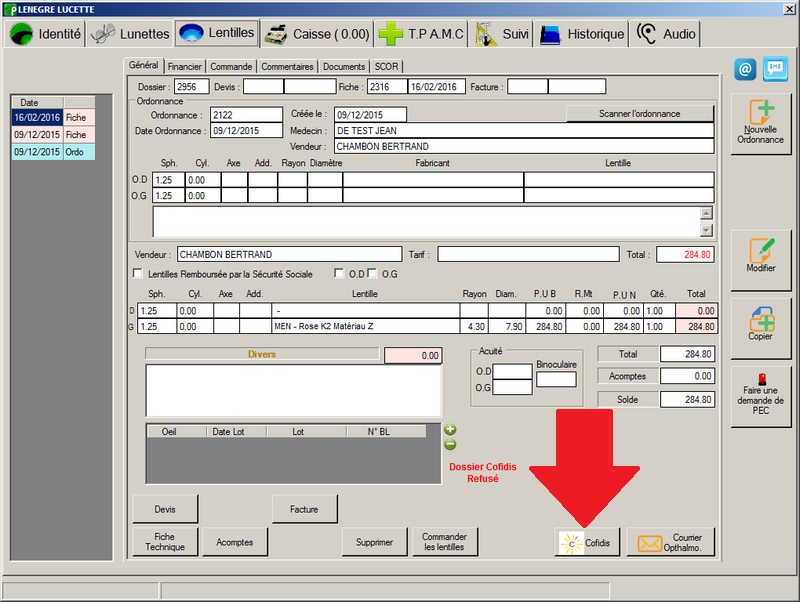The height and width of the screenshot is (602, 800).
Task: Open the Caisse (0.00) section
Action: 317,34
